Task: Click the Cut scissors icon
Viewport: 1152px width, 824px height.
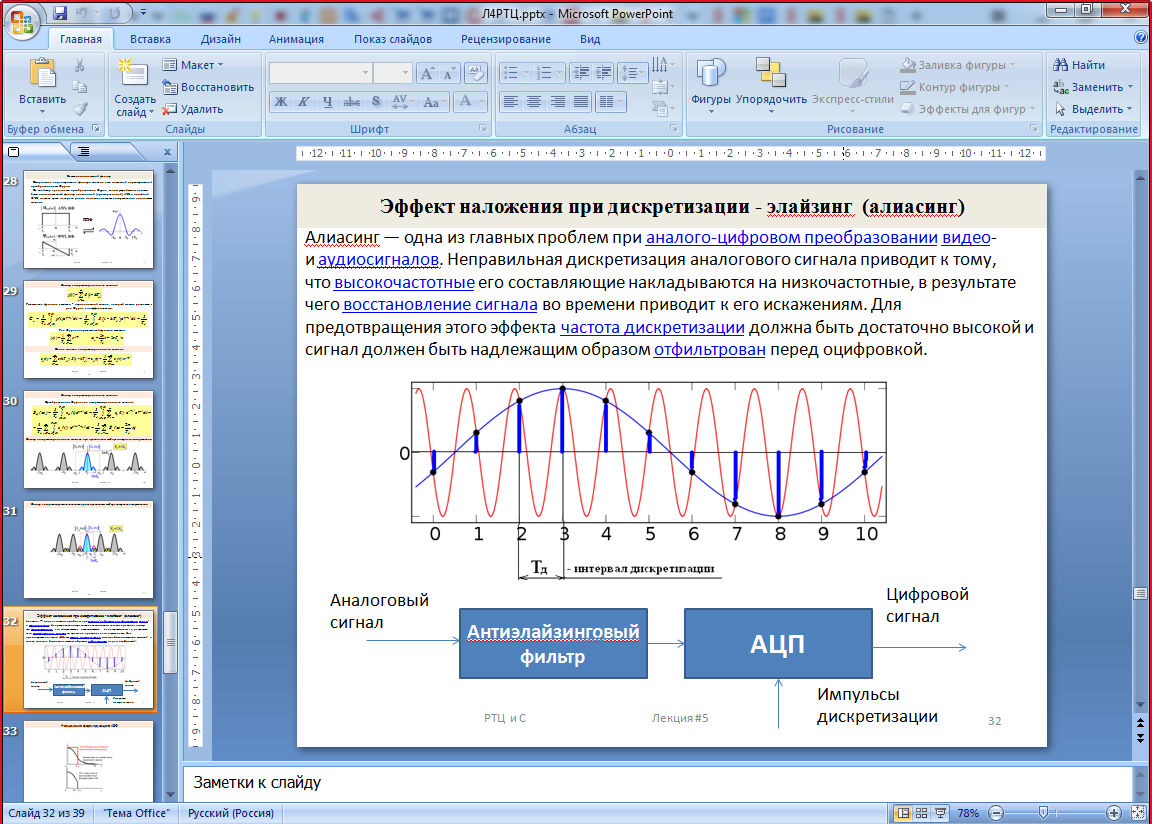Action: (80, 65)
